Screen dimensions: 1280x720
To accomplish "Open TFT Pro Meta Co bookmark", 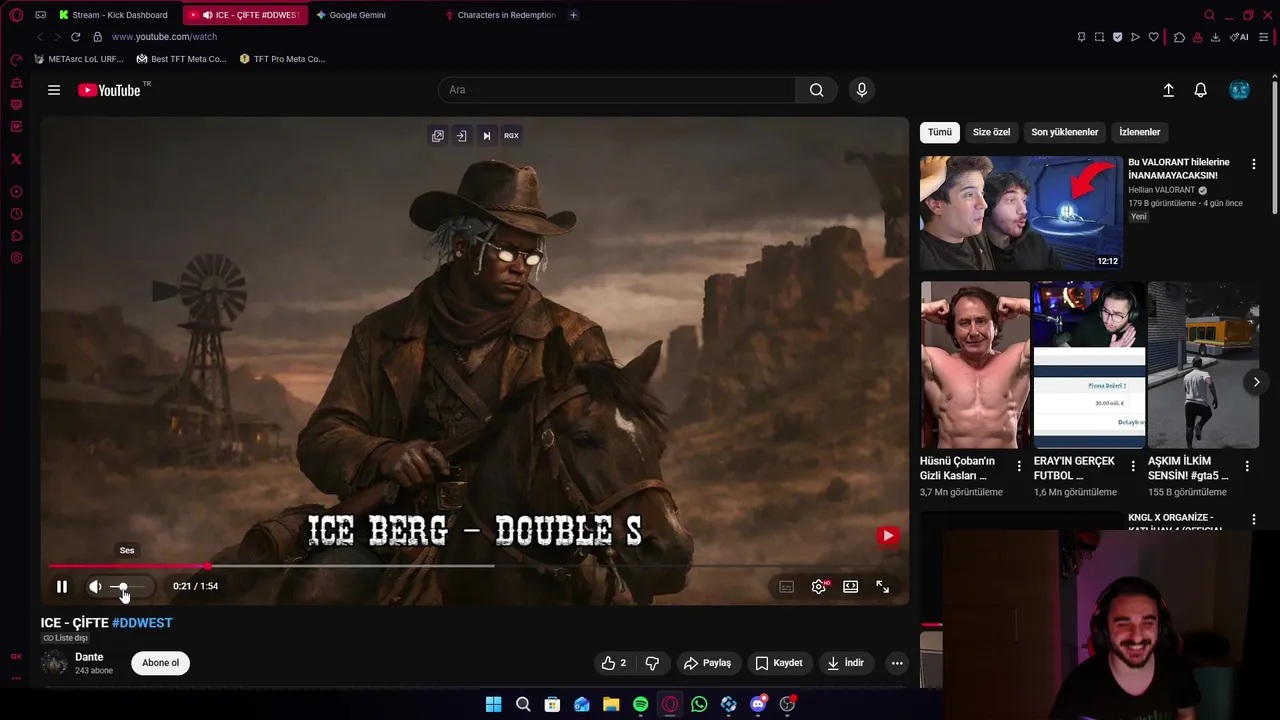I will coord(282,59).
